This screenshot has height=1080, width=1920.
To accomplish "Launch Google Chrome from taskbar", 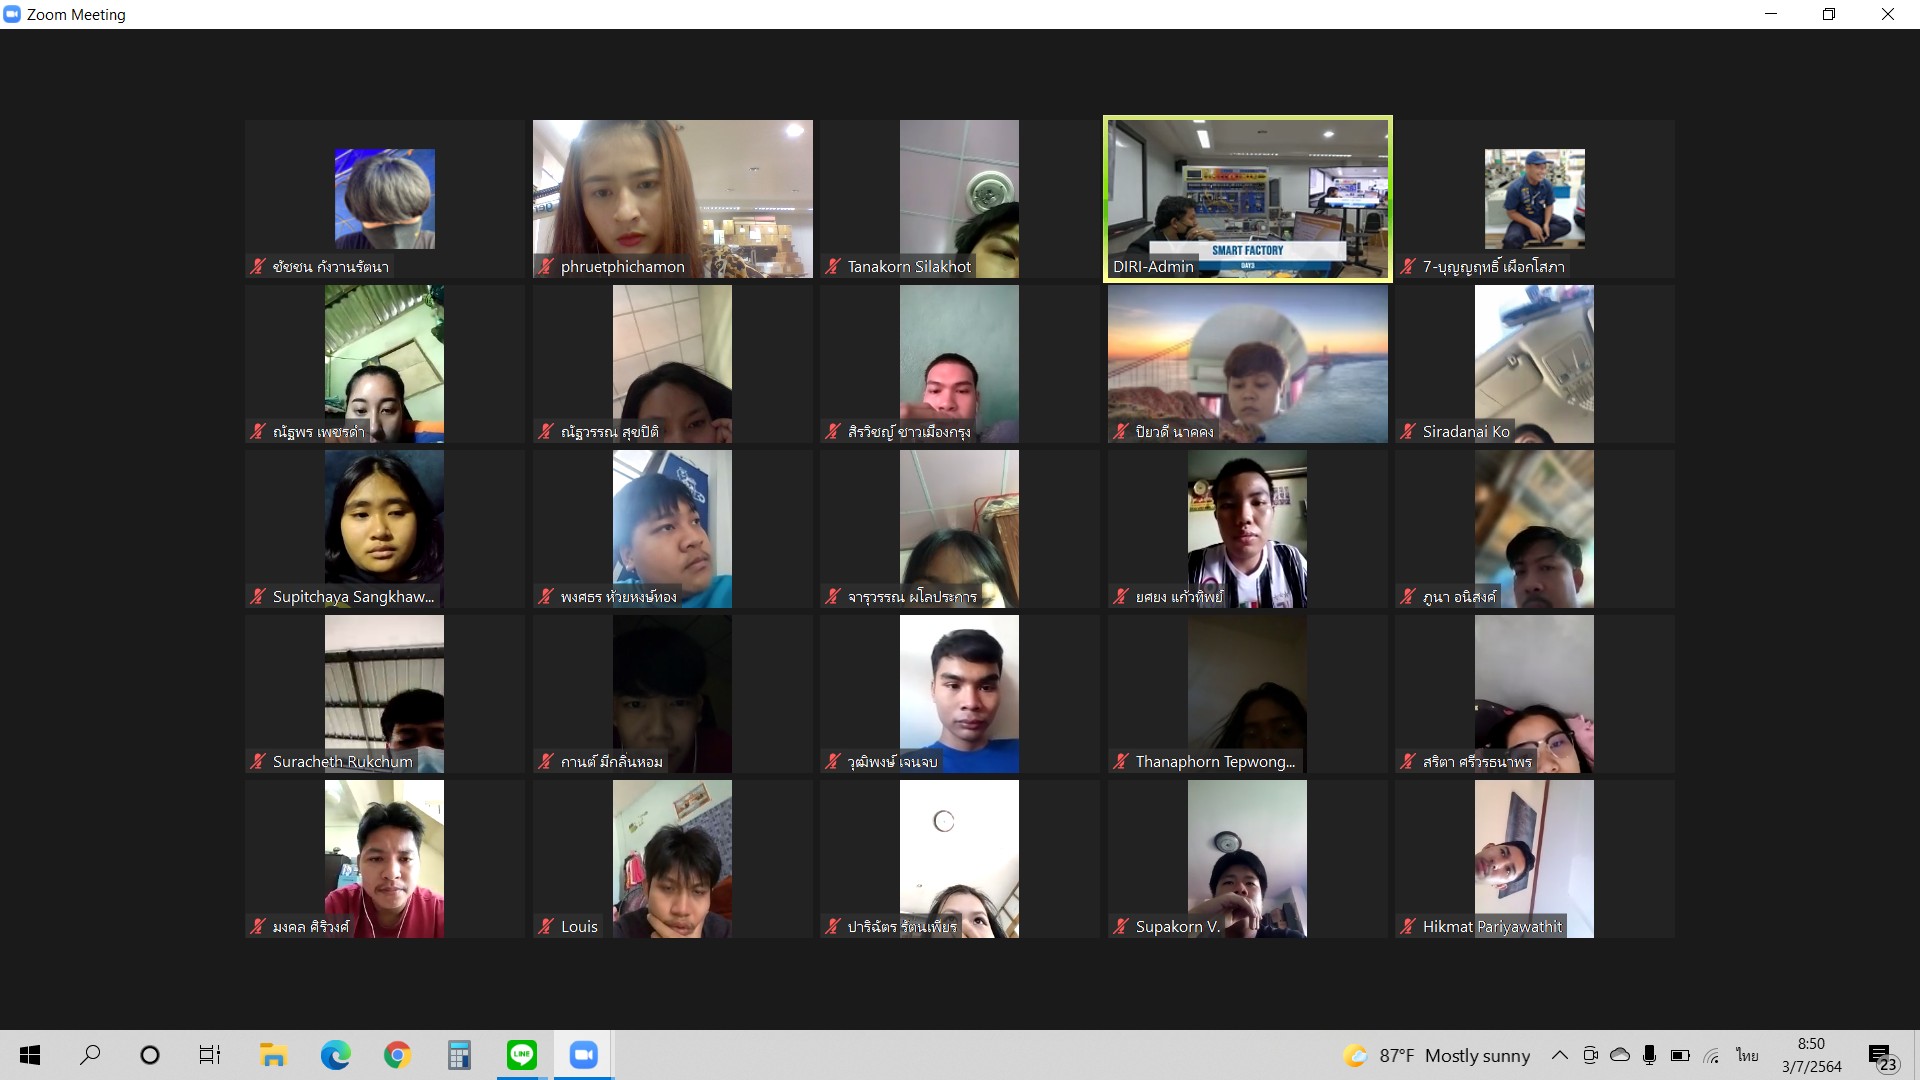I will pos(397,1055).
